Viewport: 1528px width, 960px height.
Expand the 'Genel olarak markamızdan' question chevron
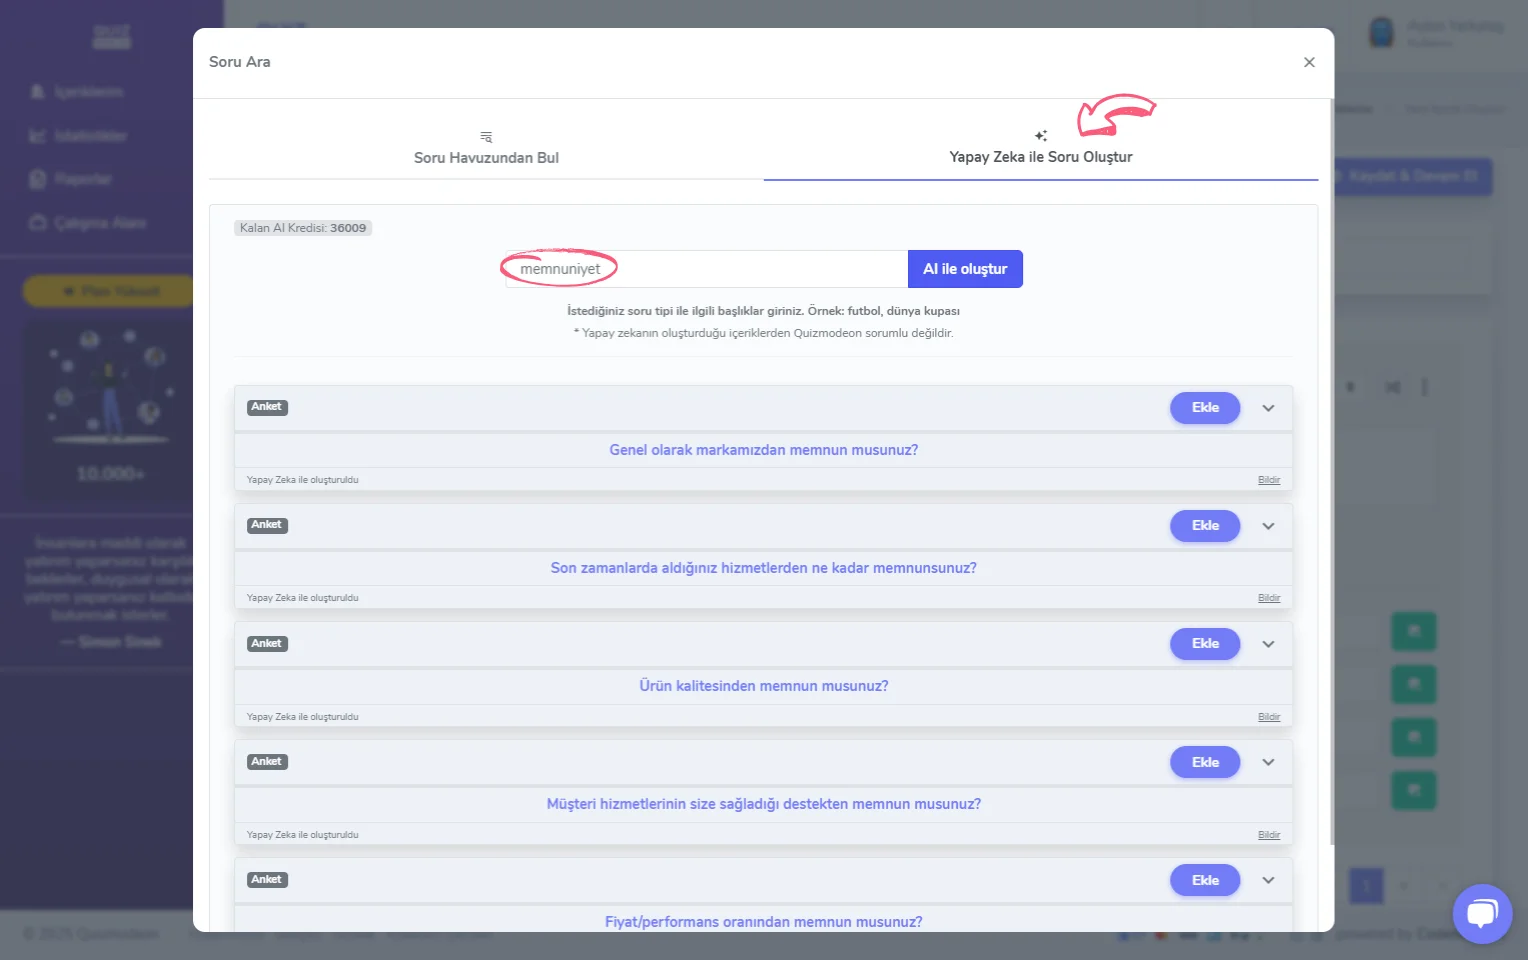click(1268, 408)
